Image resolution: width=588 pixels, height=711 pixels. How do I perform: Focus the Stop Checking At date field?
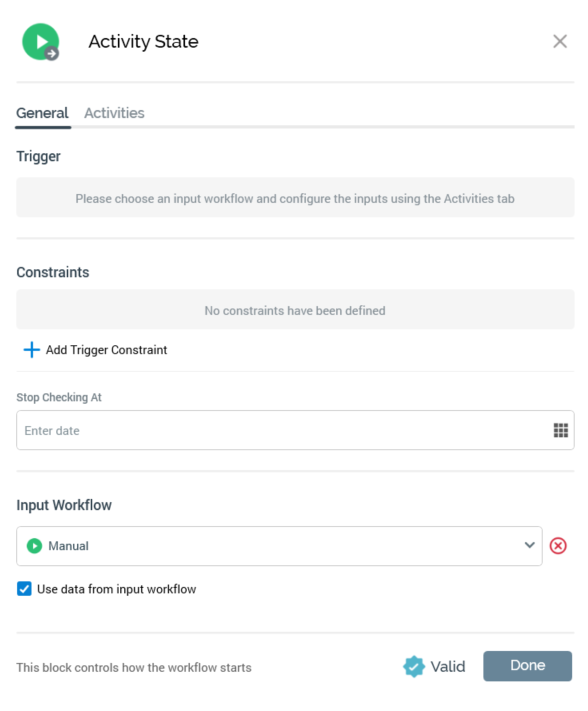[295, 430]
